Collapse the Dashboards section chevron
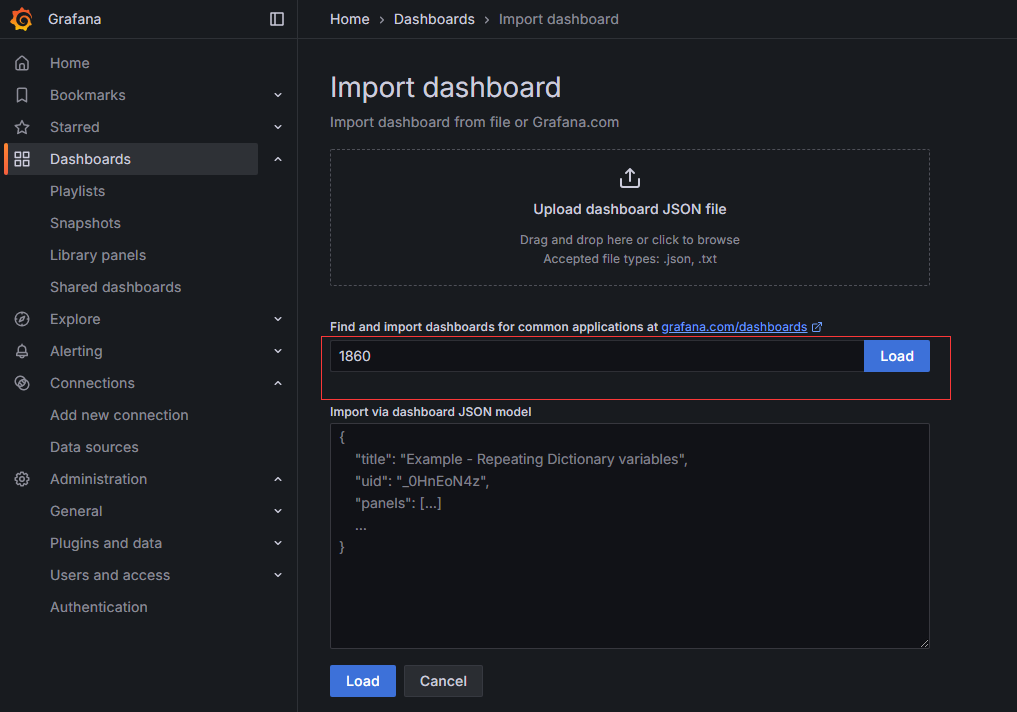1017x712 pixels. (278, 159)
